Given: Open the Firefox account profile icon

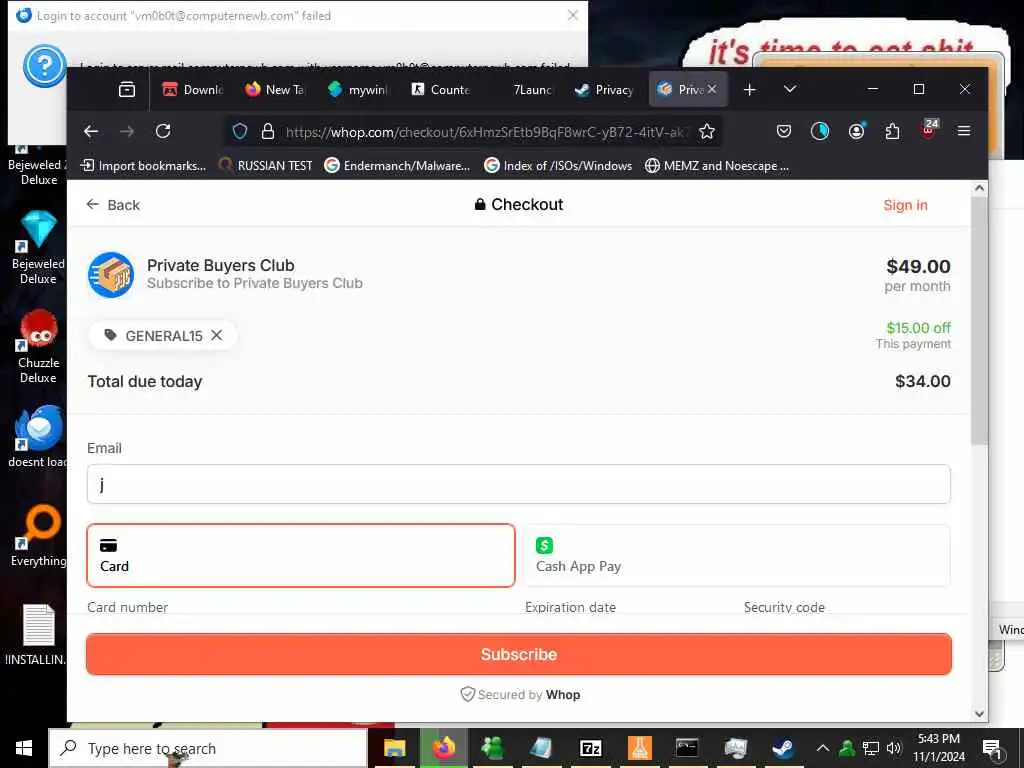Looking at the screenshot, I should click(x=856, y=131).
